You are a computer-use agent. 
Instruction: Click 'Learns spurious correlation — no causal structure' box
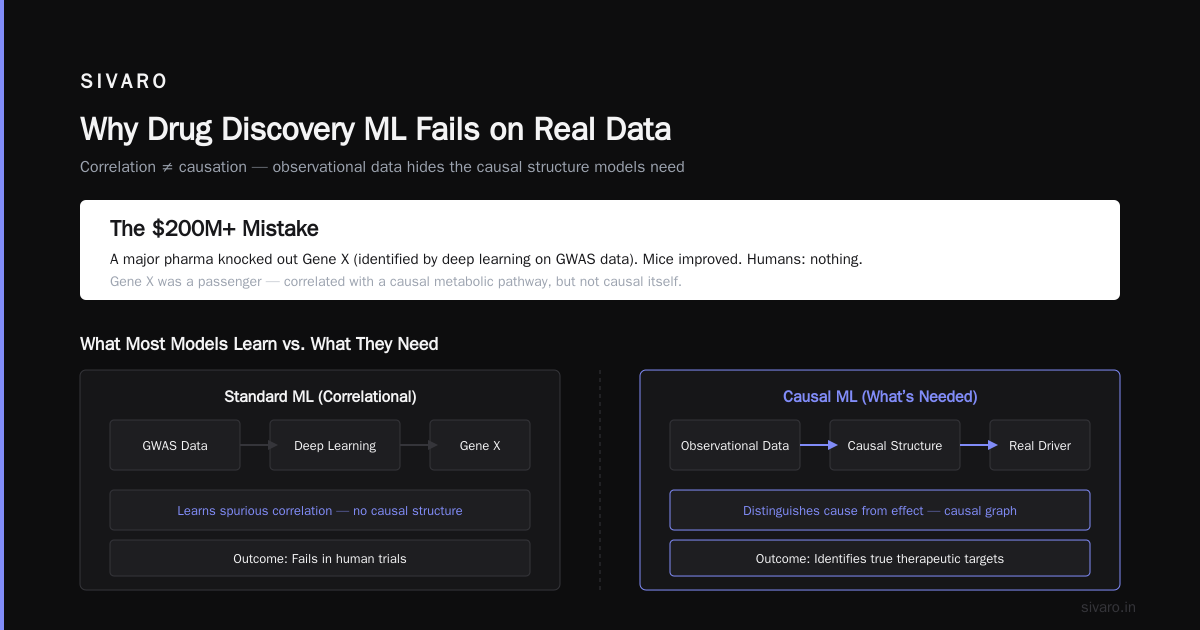(320, 510)
